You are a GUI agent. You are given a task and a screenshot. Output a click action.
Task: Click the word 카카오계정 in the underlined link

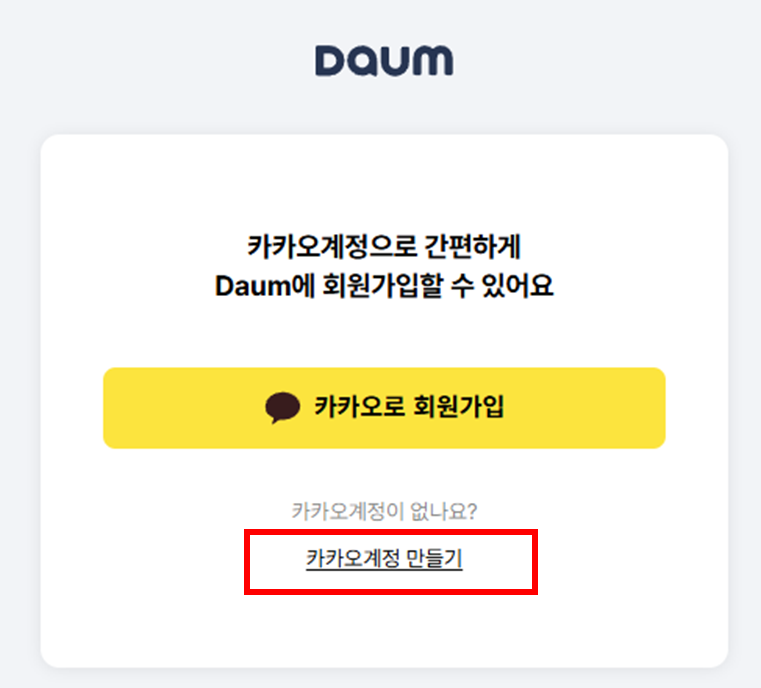[x=354, y=559]
